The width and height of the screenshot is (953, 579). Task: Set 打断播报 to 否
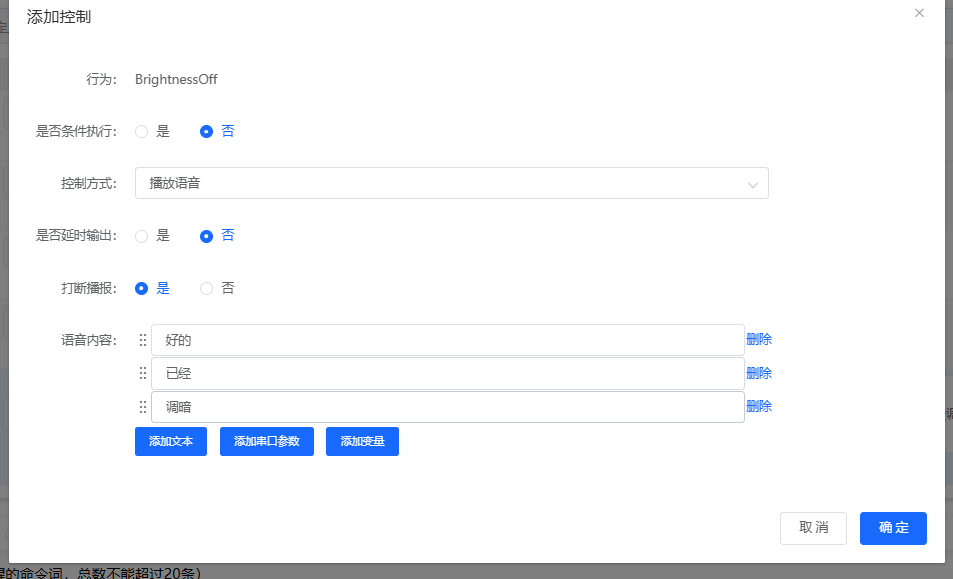(x=207, y=288)
